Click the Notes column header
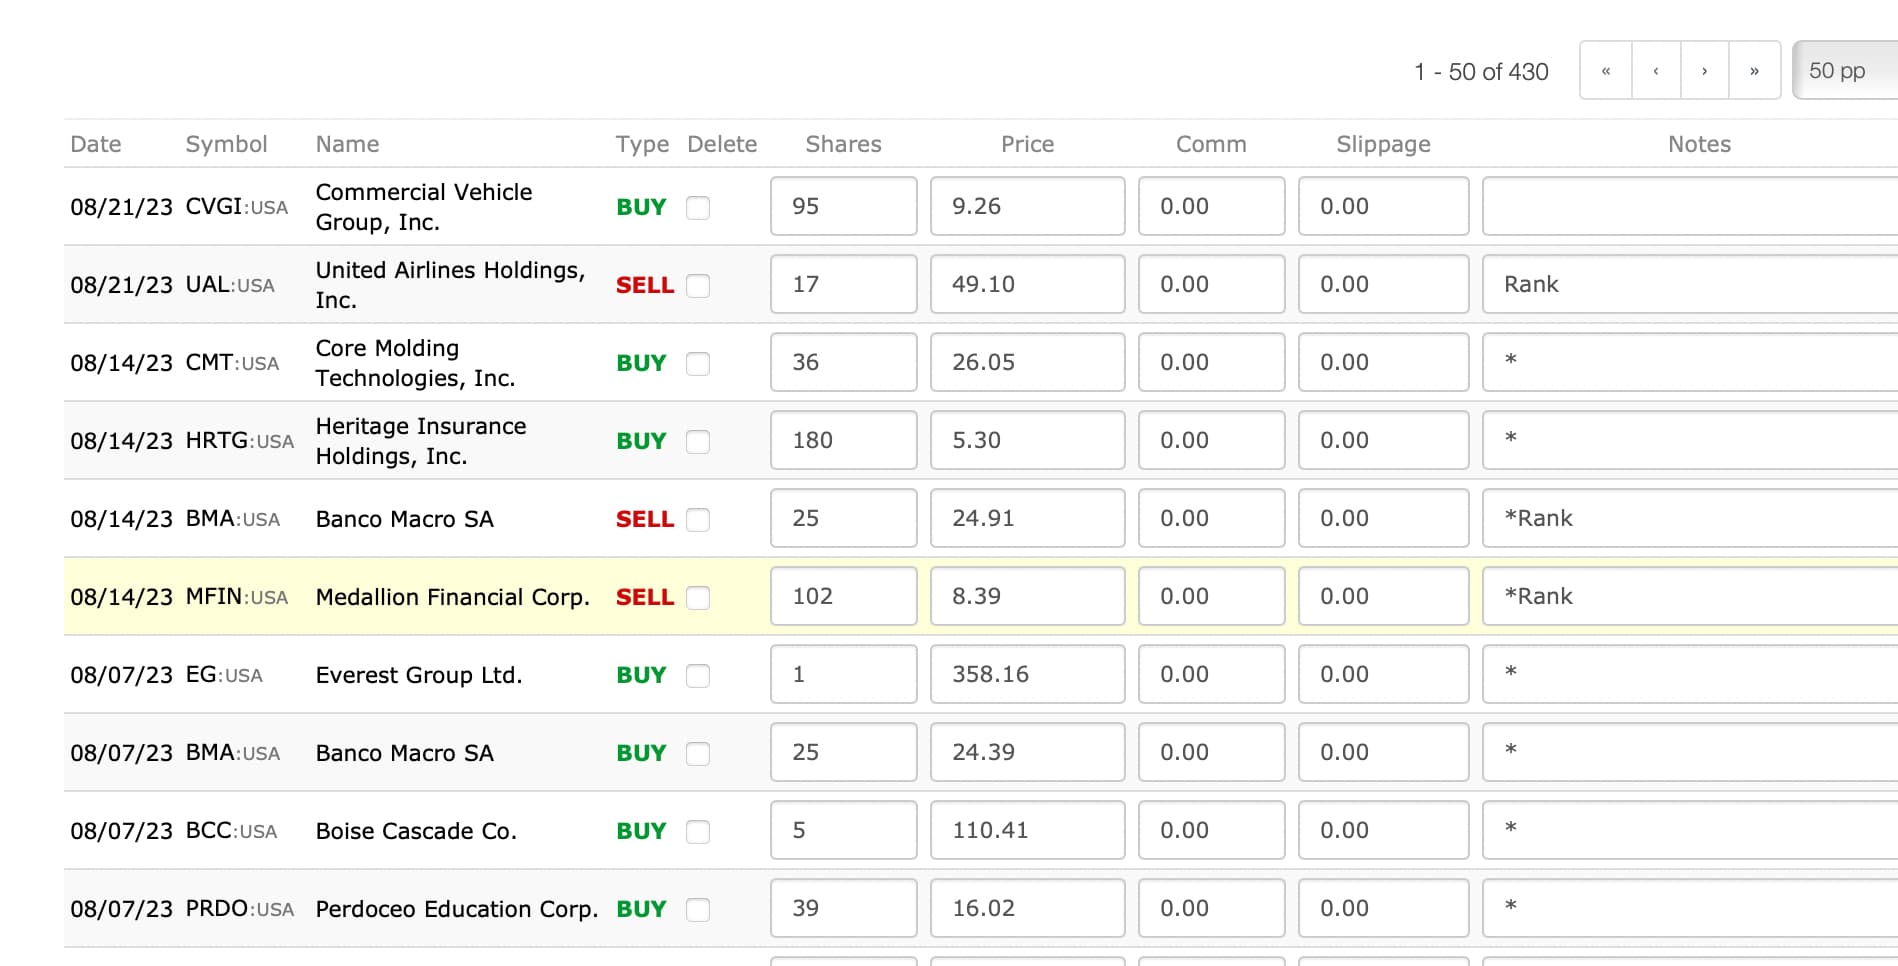This screenshot has width=1898, height=966. click(1699, 144)
